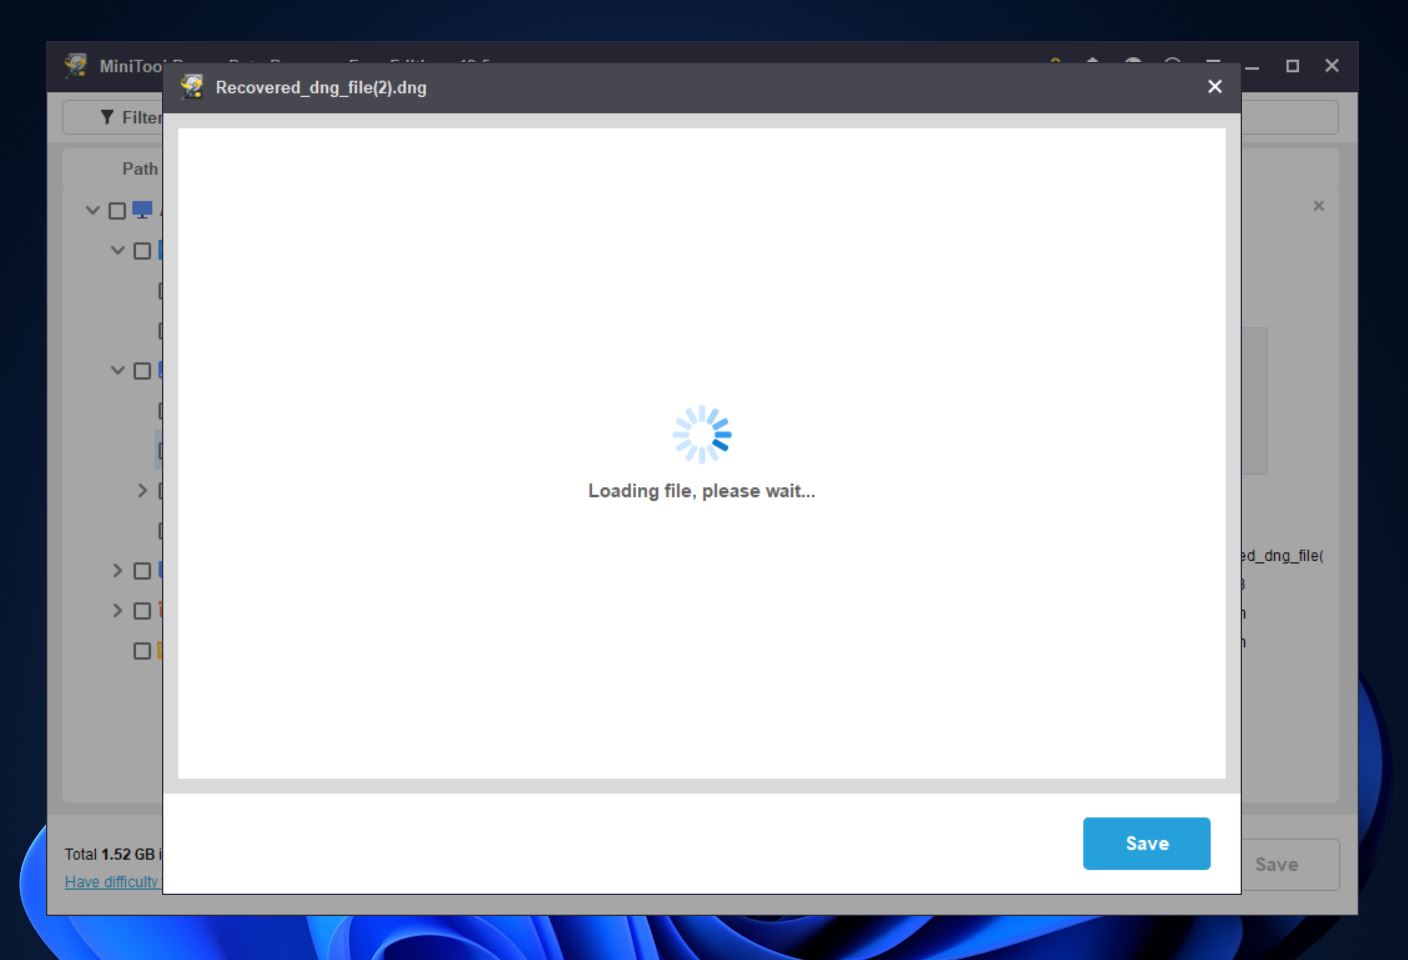Collapse the This PC tree node
1408x960 pixels.
coord(91,210)
